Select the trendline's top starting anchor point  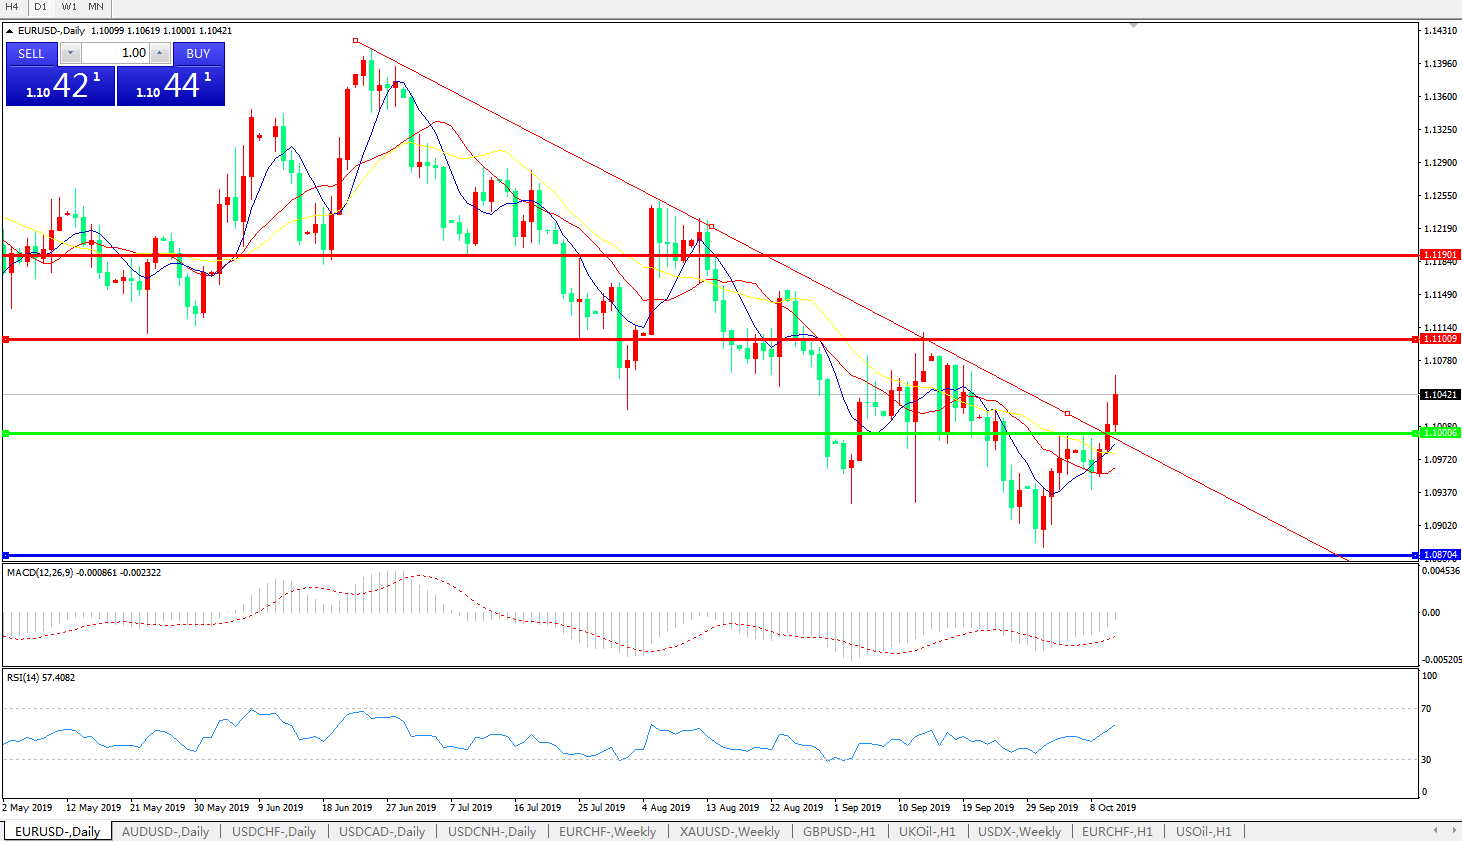click(x=356, y=41)
